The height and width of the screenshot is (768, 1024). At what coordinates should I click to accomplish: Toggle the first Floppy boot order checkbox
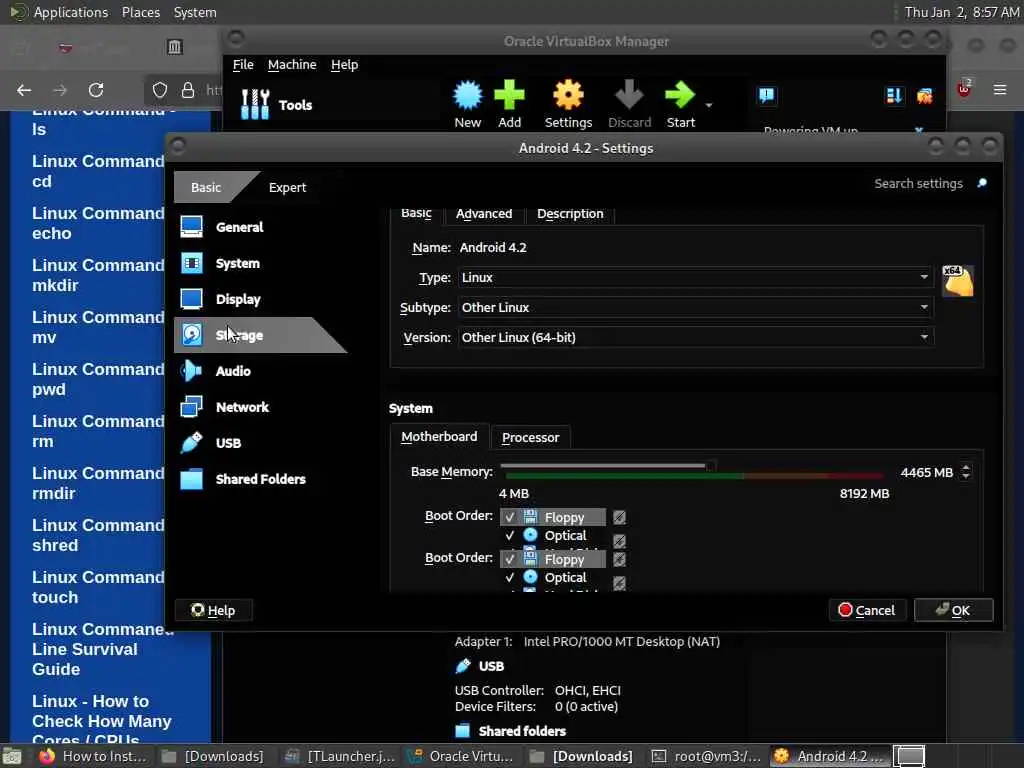pos(509,517)
